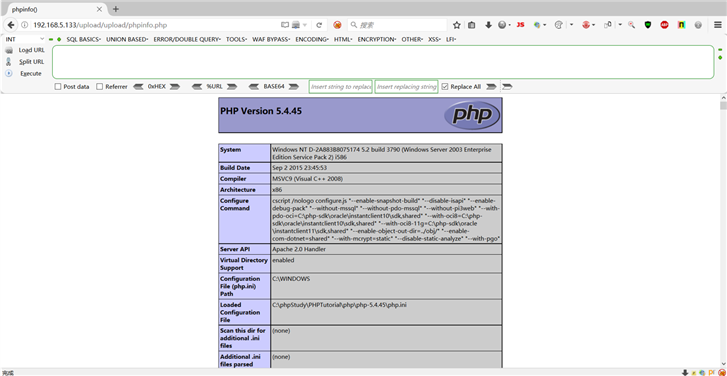
Task: Expand the TOOLS menu
Action: (x=236, y=39)
